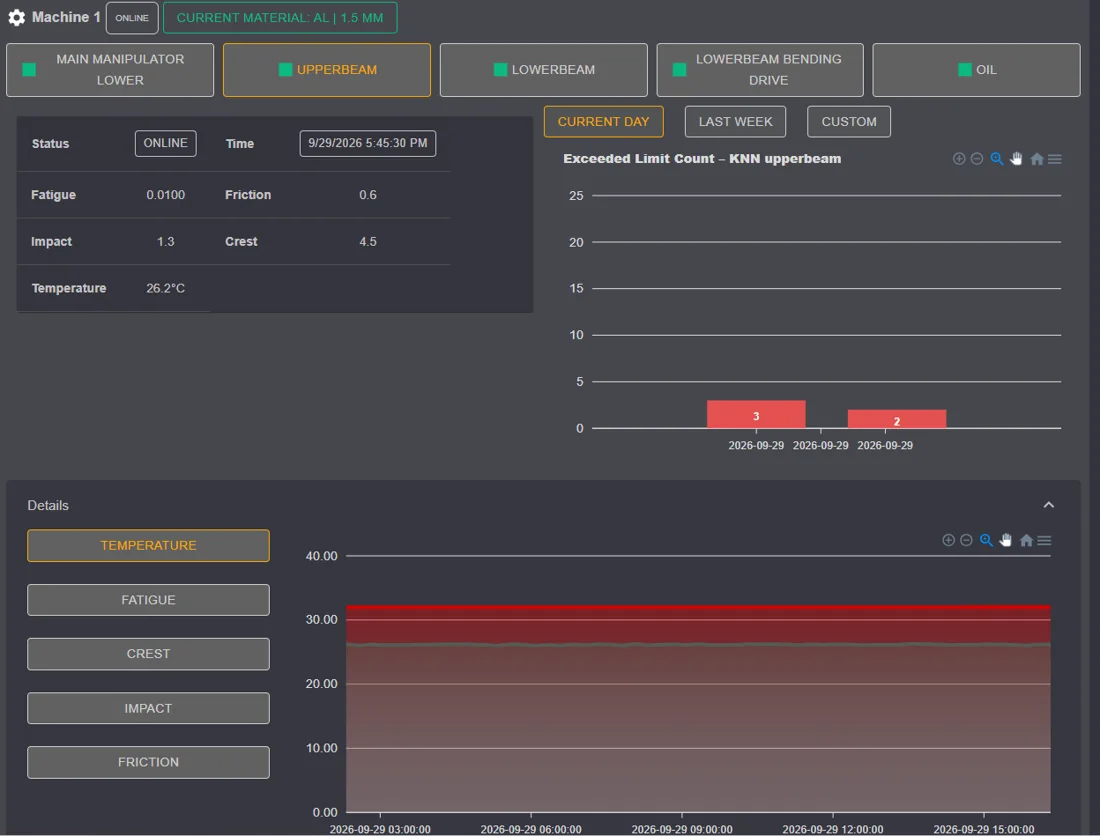Click Impact value 1.3
The width and height of the screenshot is (1100, 836).
click(x=166, y=241)
